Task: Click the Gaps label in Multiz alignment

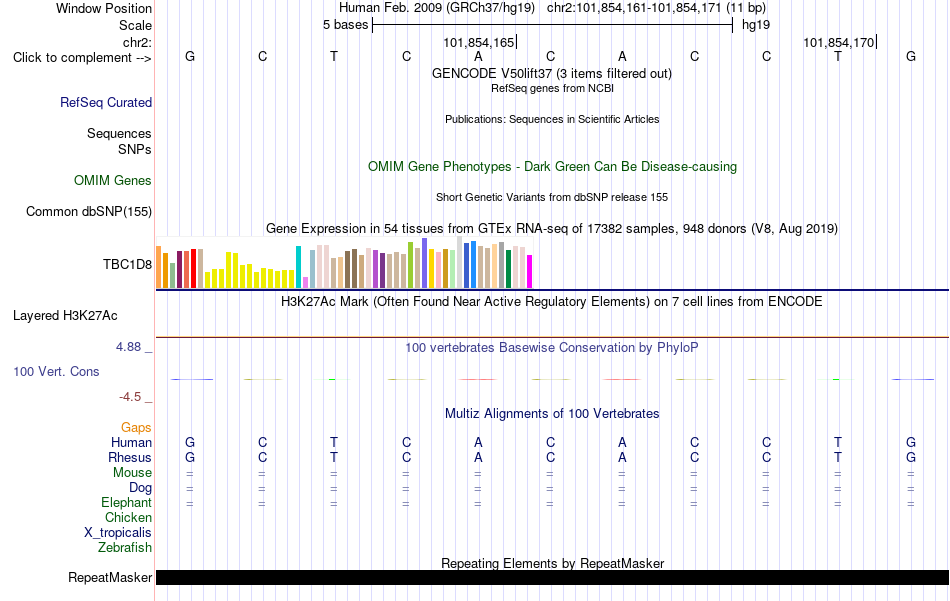Action: pos(136,428)
